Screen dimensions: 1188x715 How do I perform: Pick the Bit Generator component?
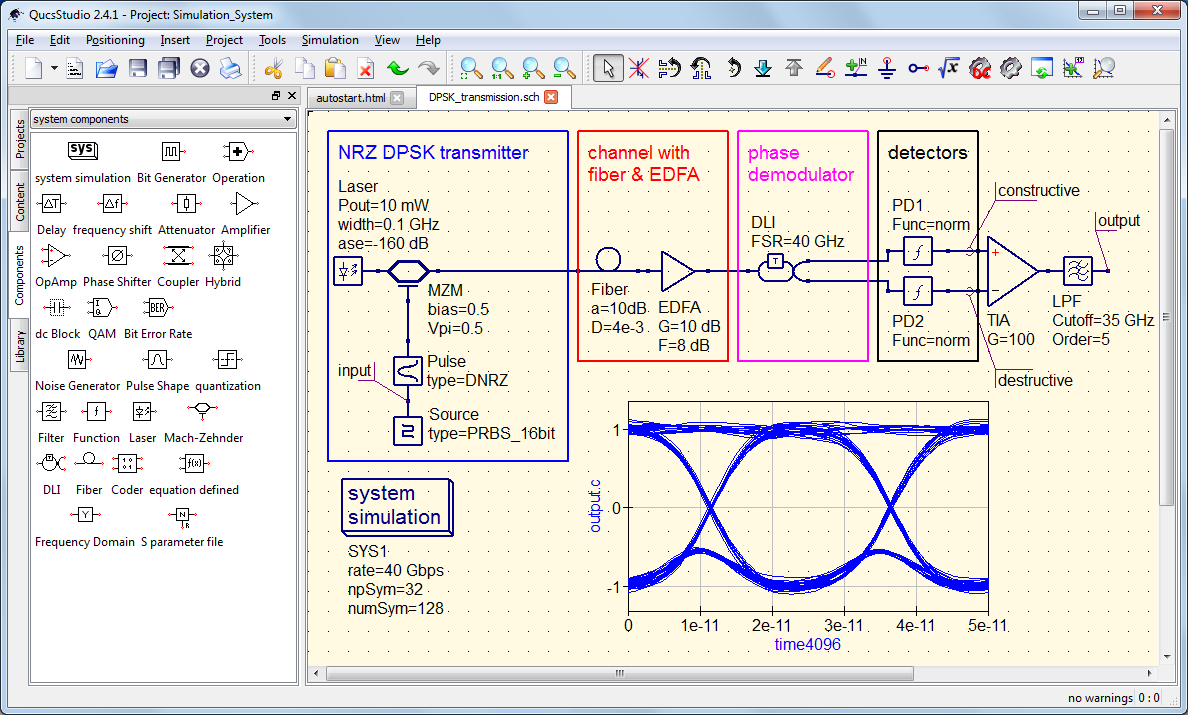click(171, 152)
